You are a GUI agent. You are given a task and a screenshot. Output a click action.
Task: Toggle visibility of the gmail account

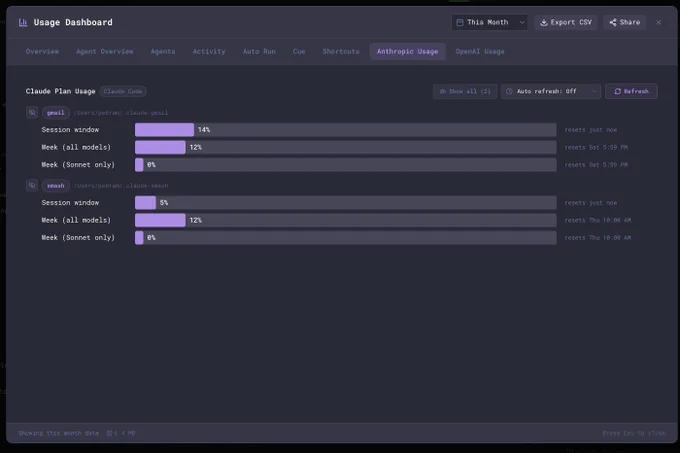pyautogui.click(x=32, y=113)
